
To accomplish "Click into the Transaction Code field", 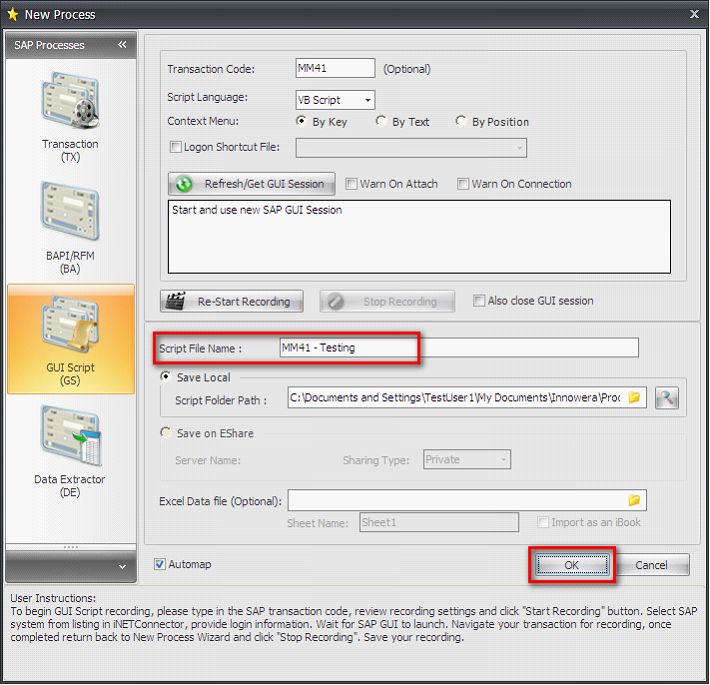I will pos(335,69).
